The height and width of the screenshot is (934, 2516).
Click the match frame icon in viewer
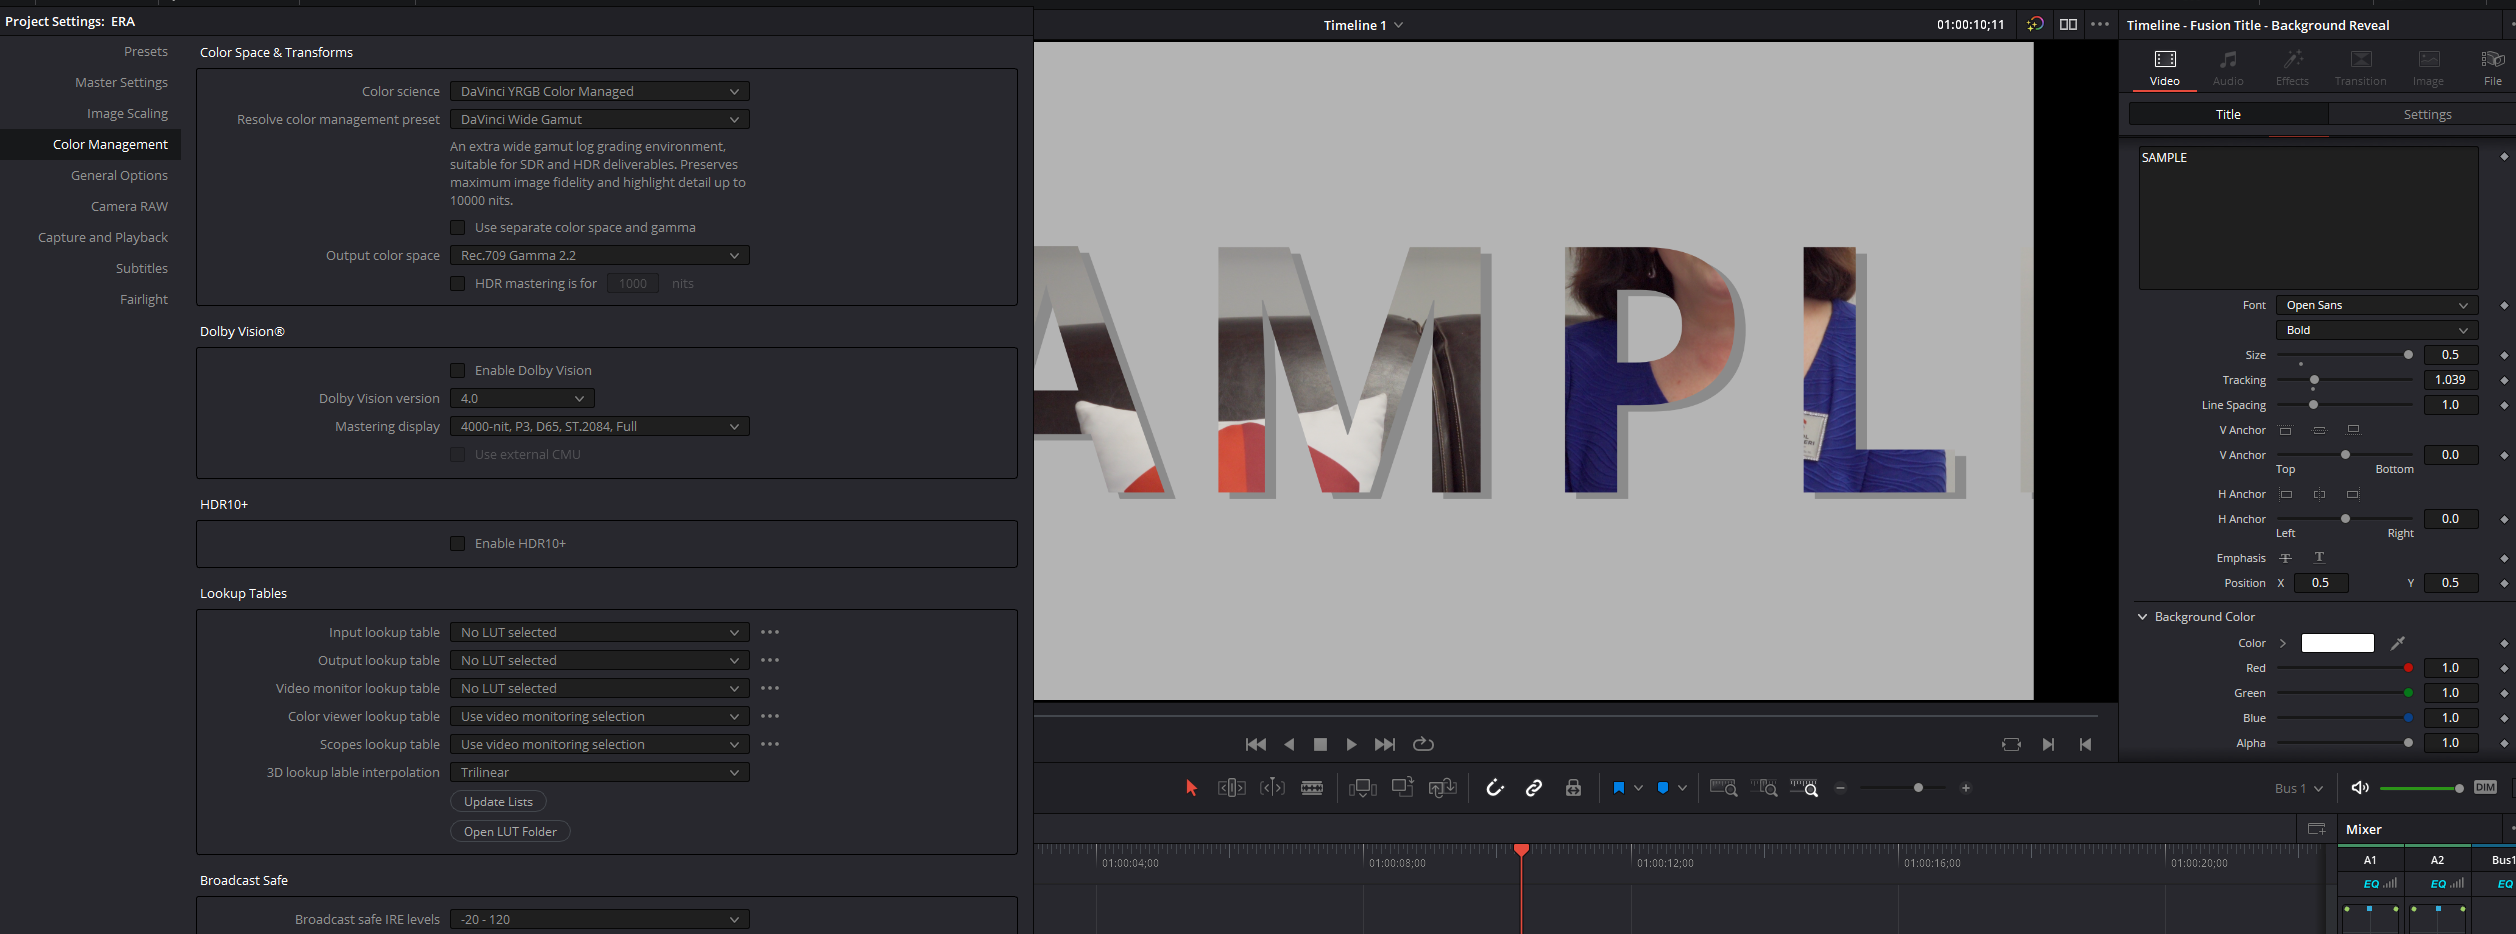pyautogui.click(x=2011, y=744)
